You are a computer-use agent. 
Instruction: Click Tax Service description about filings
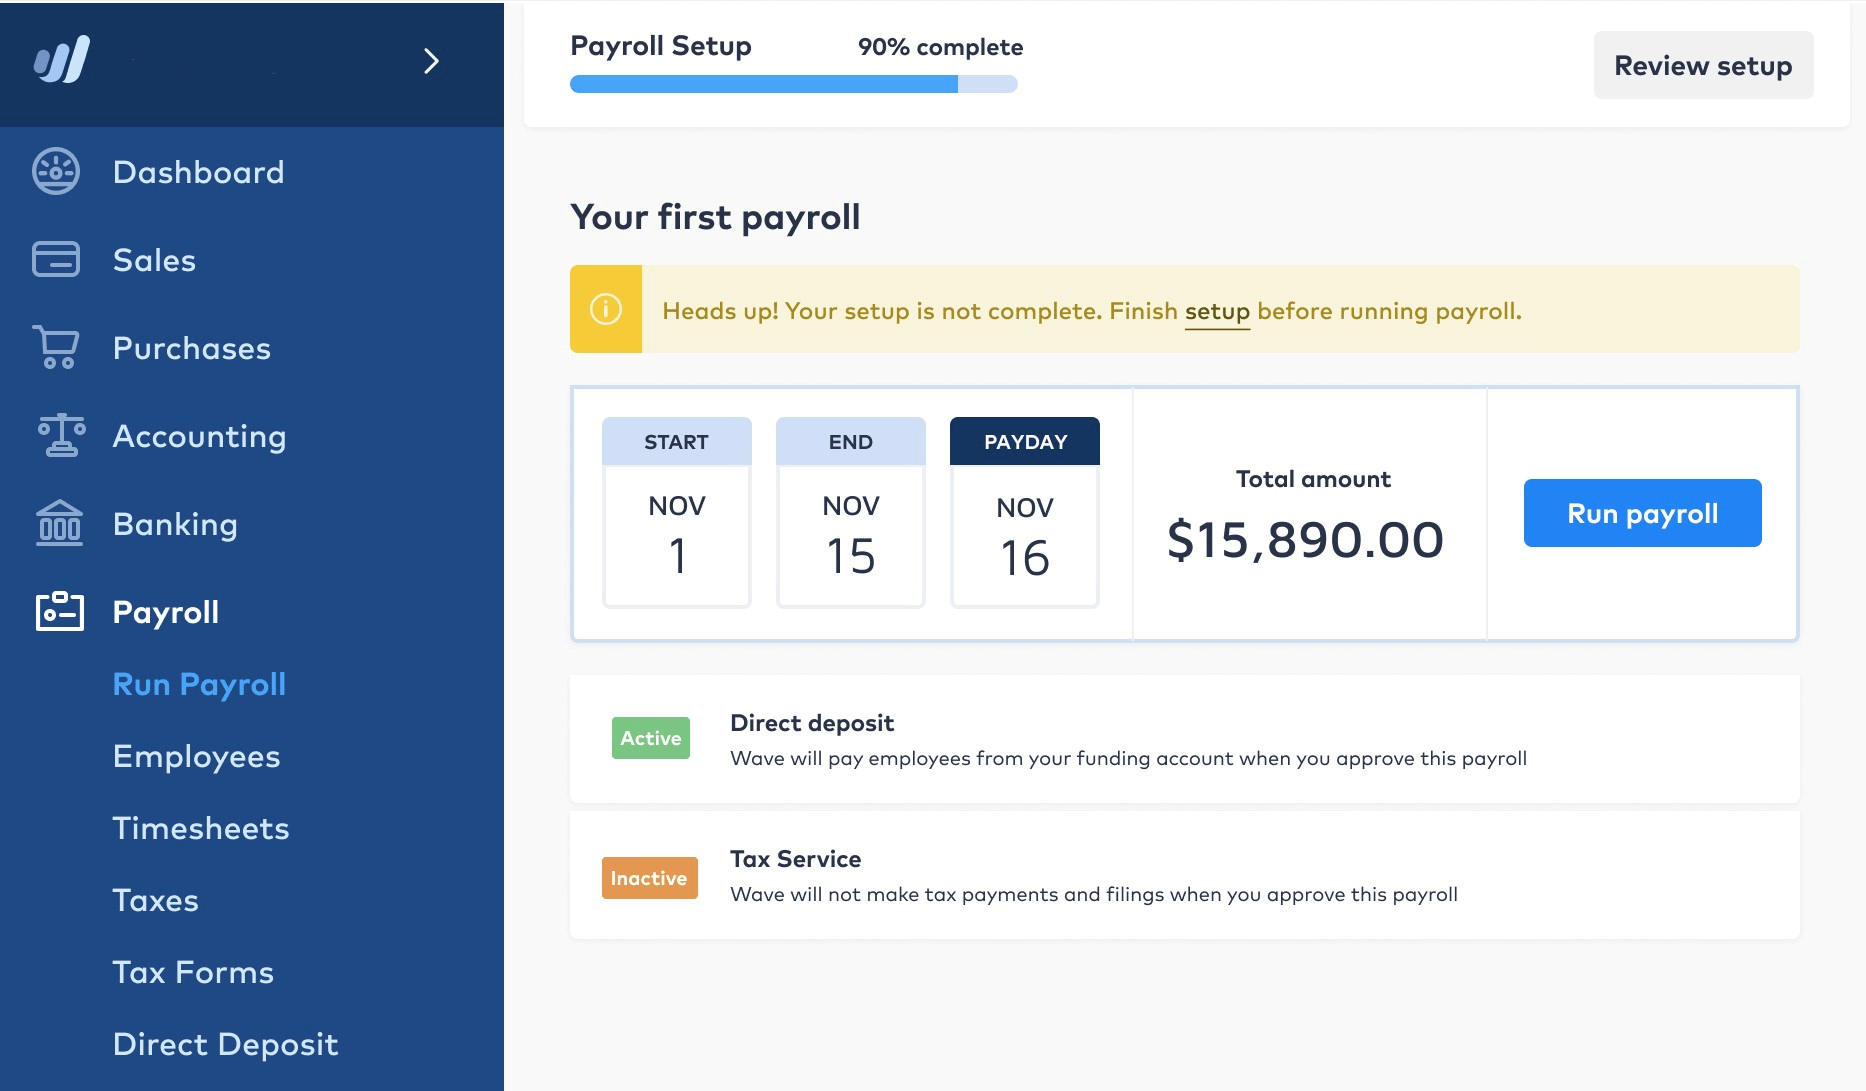(x=1094, y=894)
